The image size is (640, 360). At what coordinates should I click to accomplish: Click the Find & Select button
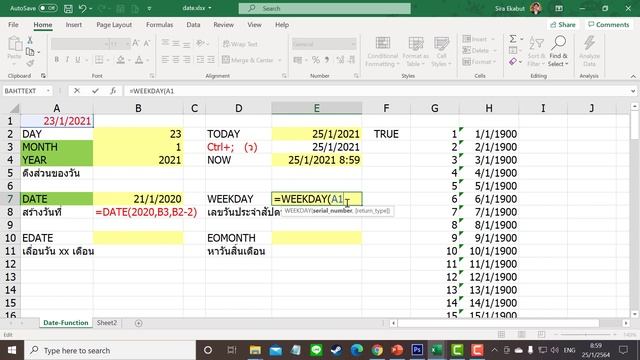558,51
